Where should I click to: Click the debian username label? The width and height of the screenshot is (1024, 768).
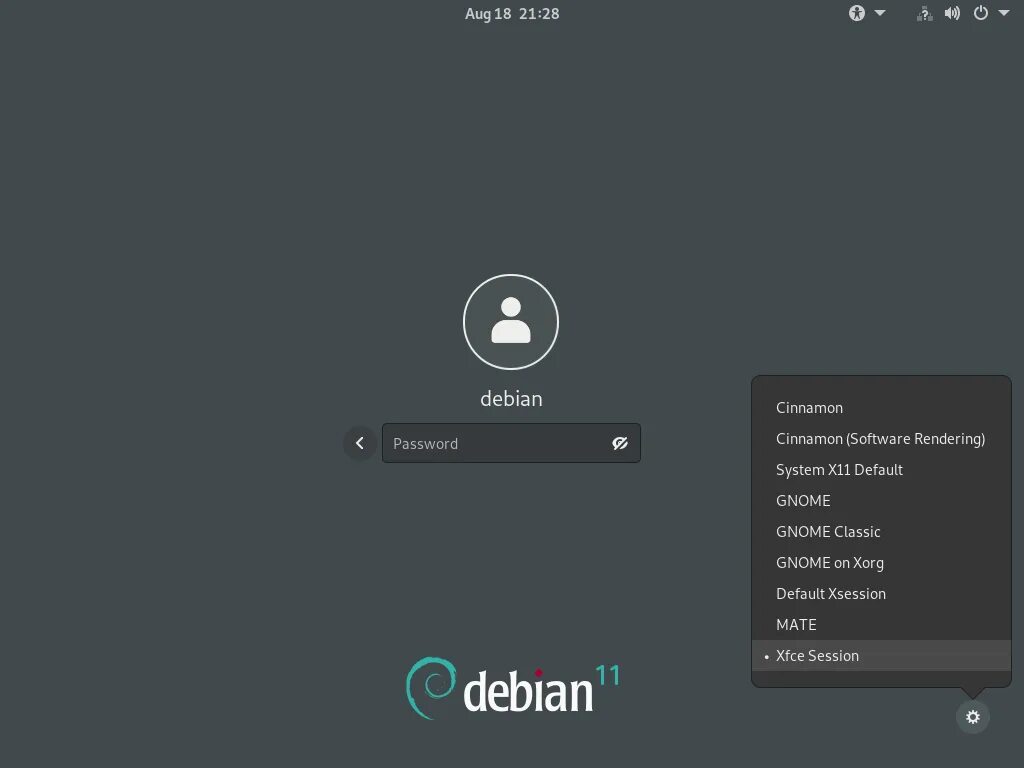pyautogui.click(x=511, y=399)
